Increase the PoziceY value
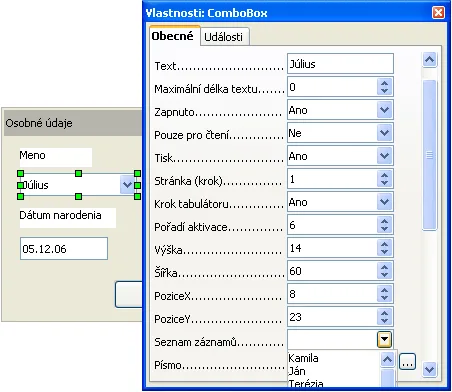The image size is (452, 392). (x=385, y=313)
